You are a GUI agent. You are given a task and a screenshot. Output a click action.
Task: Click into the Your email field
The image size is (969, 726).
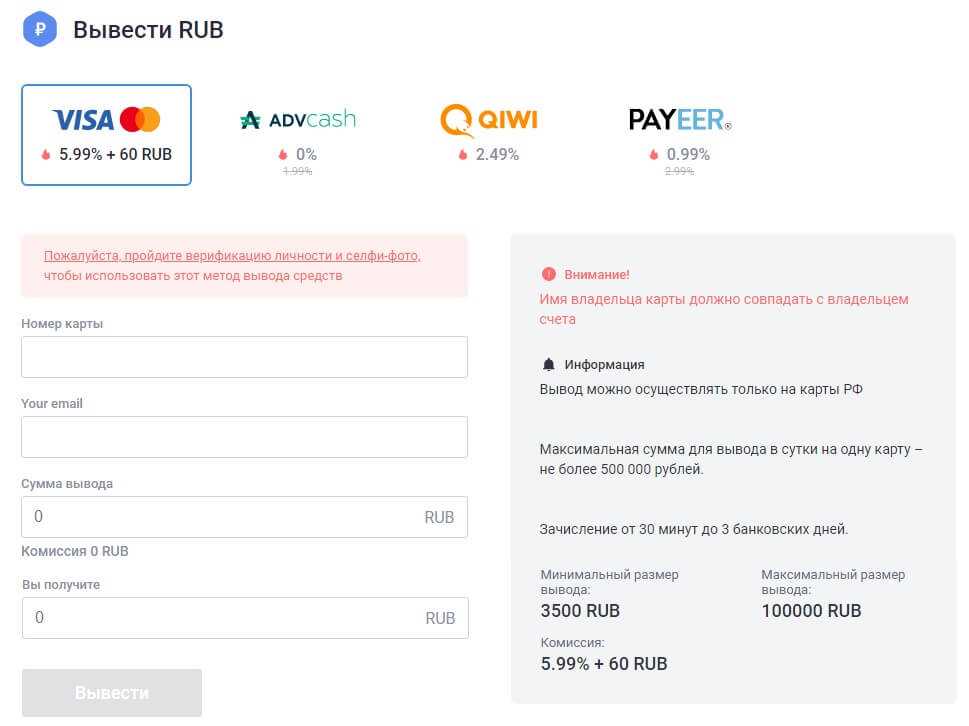(x=244, y=437)
